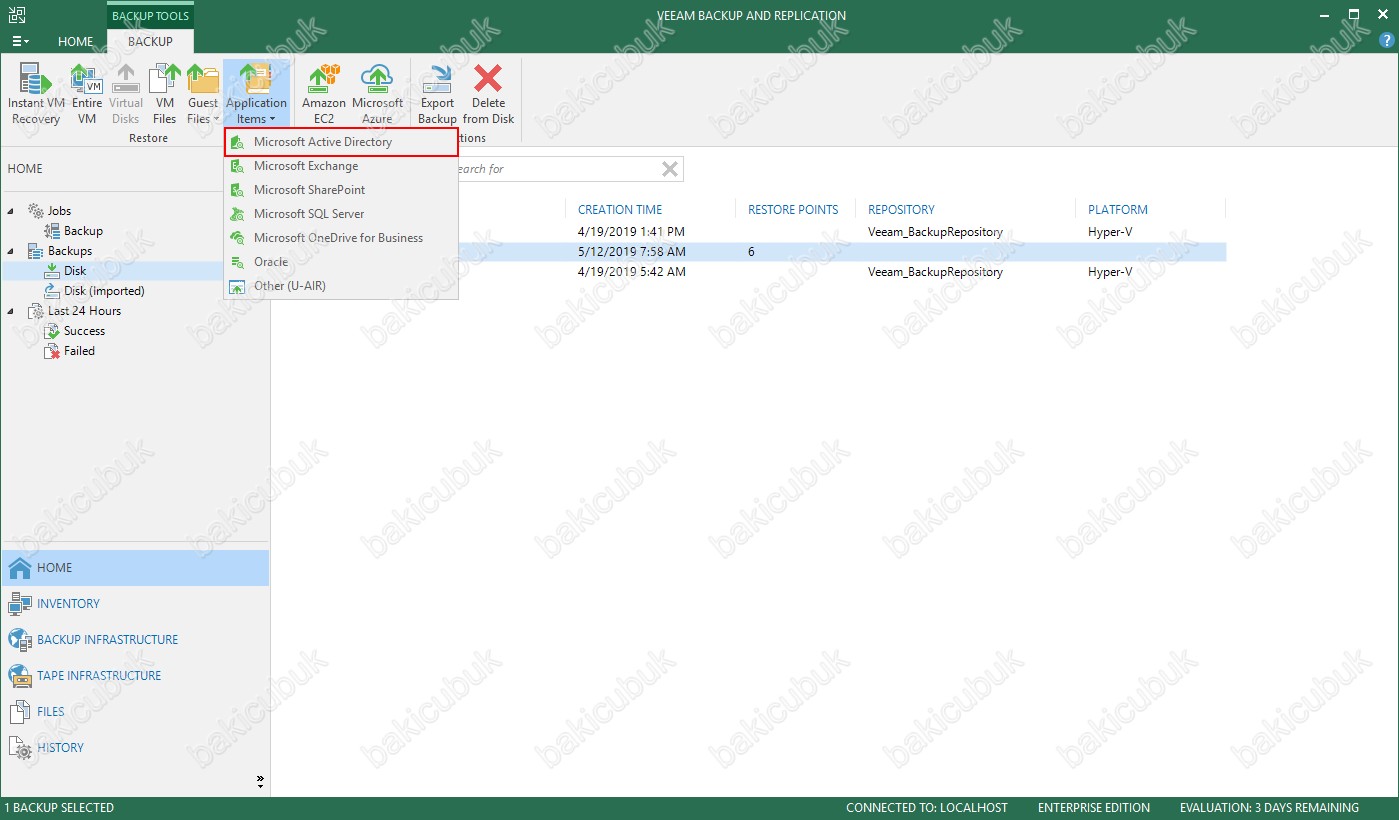Choose Microsoft Active Directory from the menu
Image resolution: width=1399 pixels, height=820 pixels.
(x=341, y=142)
